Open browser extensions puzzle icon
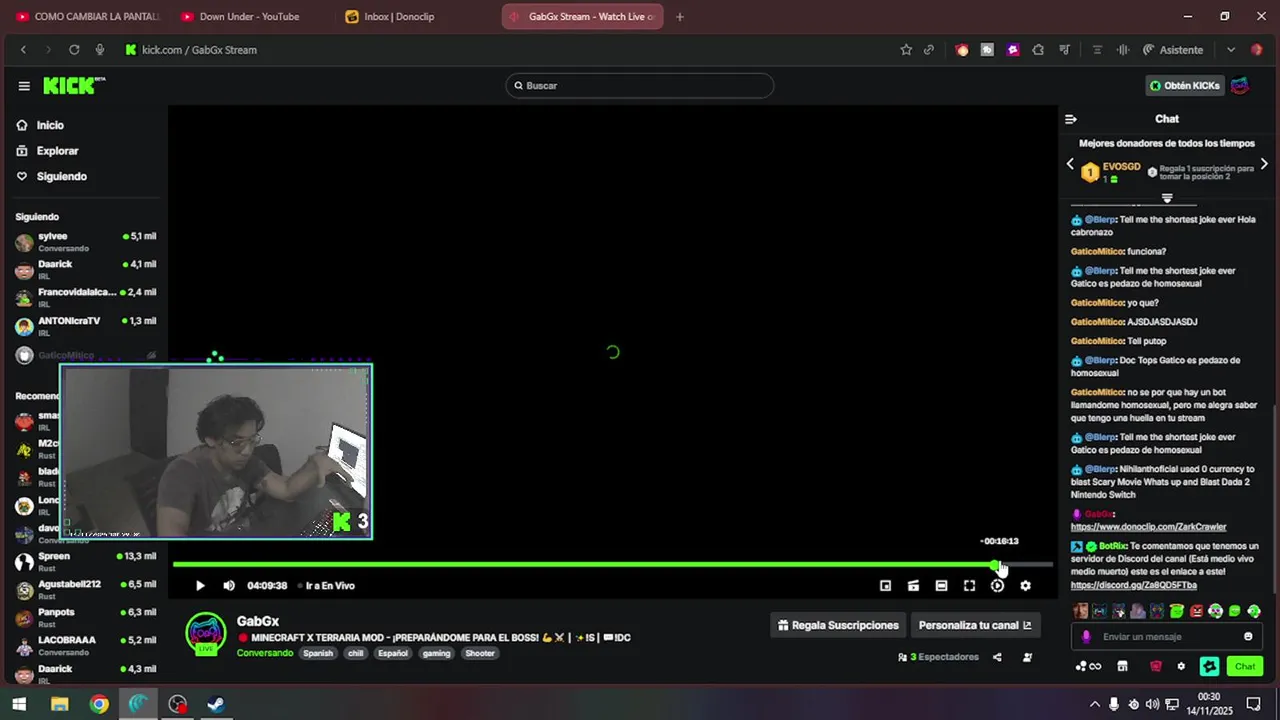 pos(1038,50)
